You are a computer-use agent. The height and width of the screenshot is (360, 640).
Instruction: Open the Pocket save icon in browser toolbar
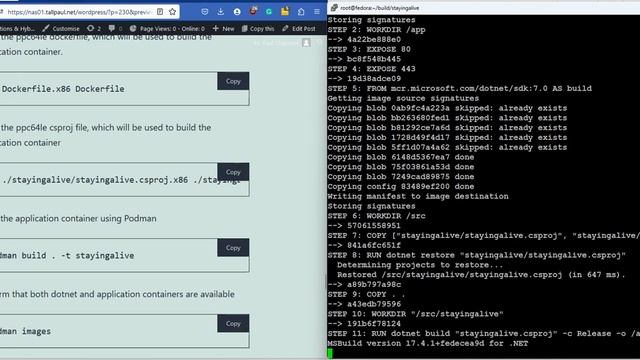click(205, 12)
